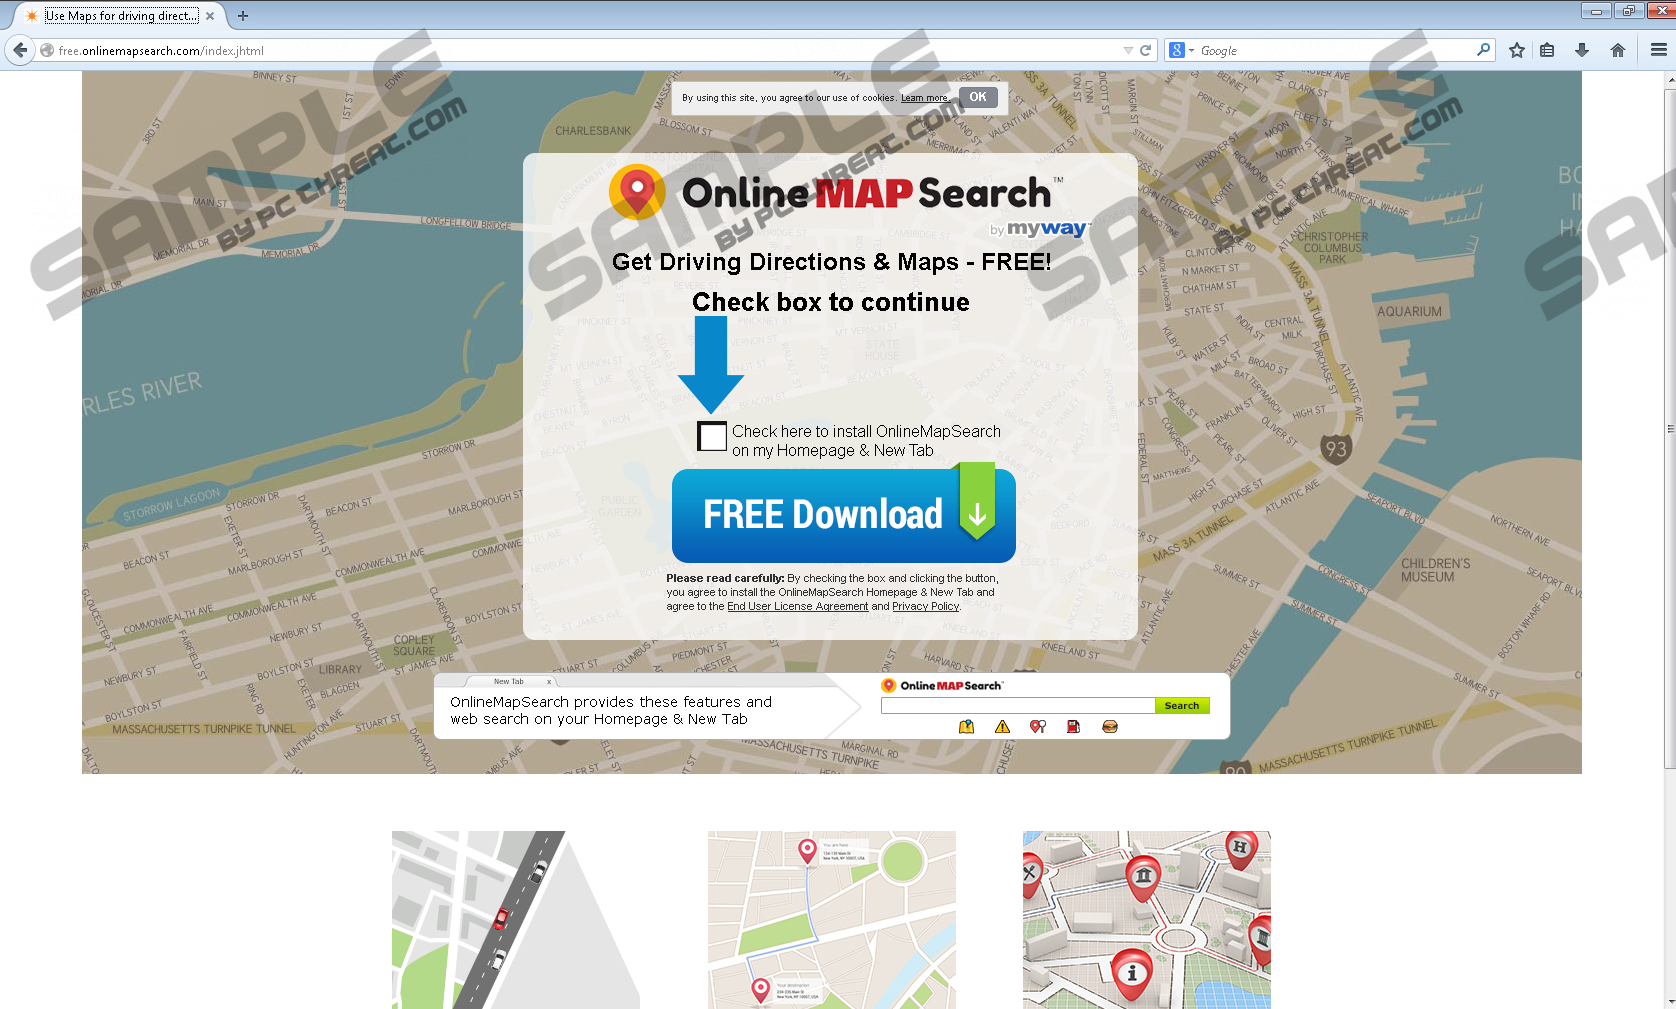This screenshot has width=1676, height=1009.
Task: Click the location pin heart icon
Action: 1038,727
